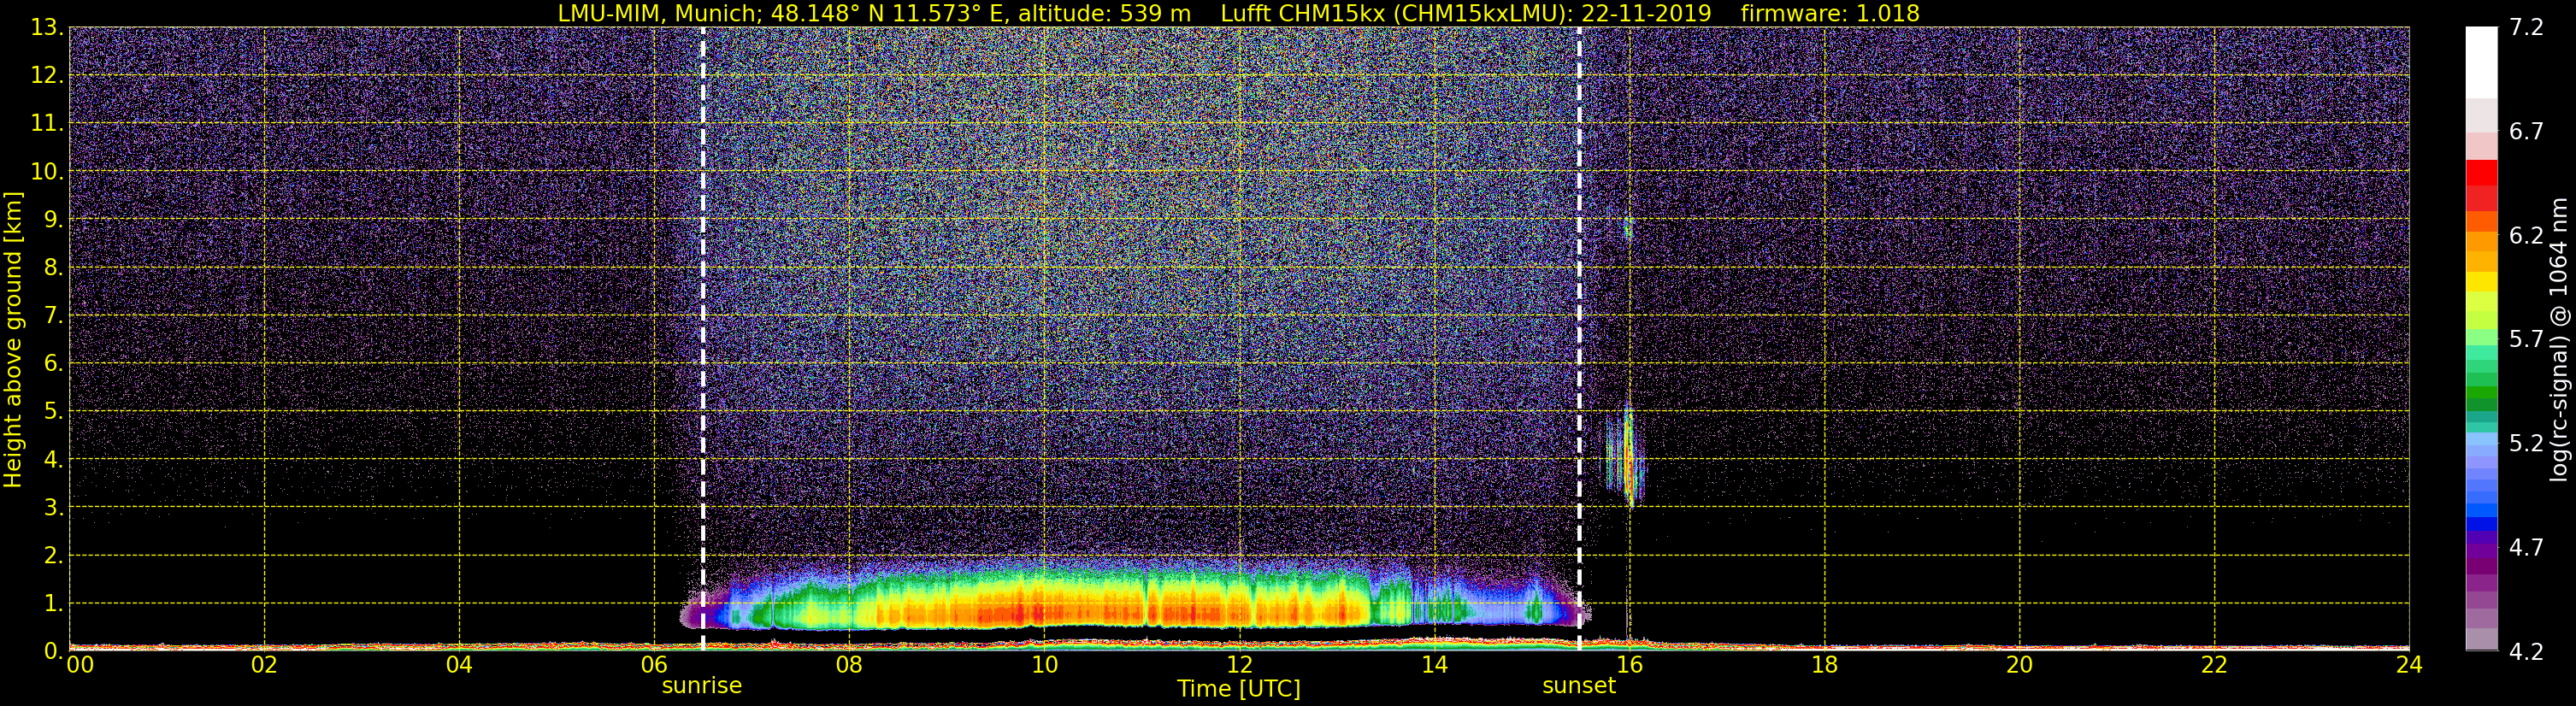Screen dimensions: 2576x706
Task: Click the time axis tick '04'
Action: (459, 665)
